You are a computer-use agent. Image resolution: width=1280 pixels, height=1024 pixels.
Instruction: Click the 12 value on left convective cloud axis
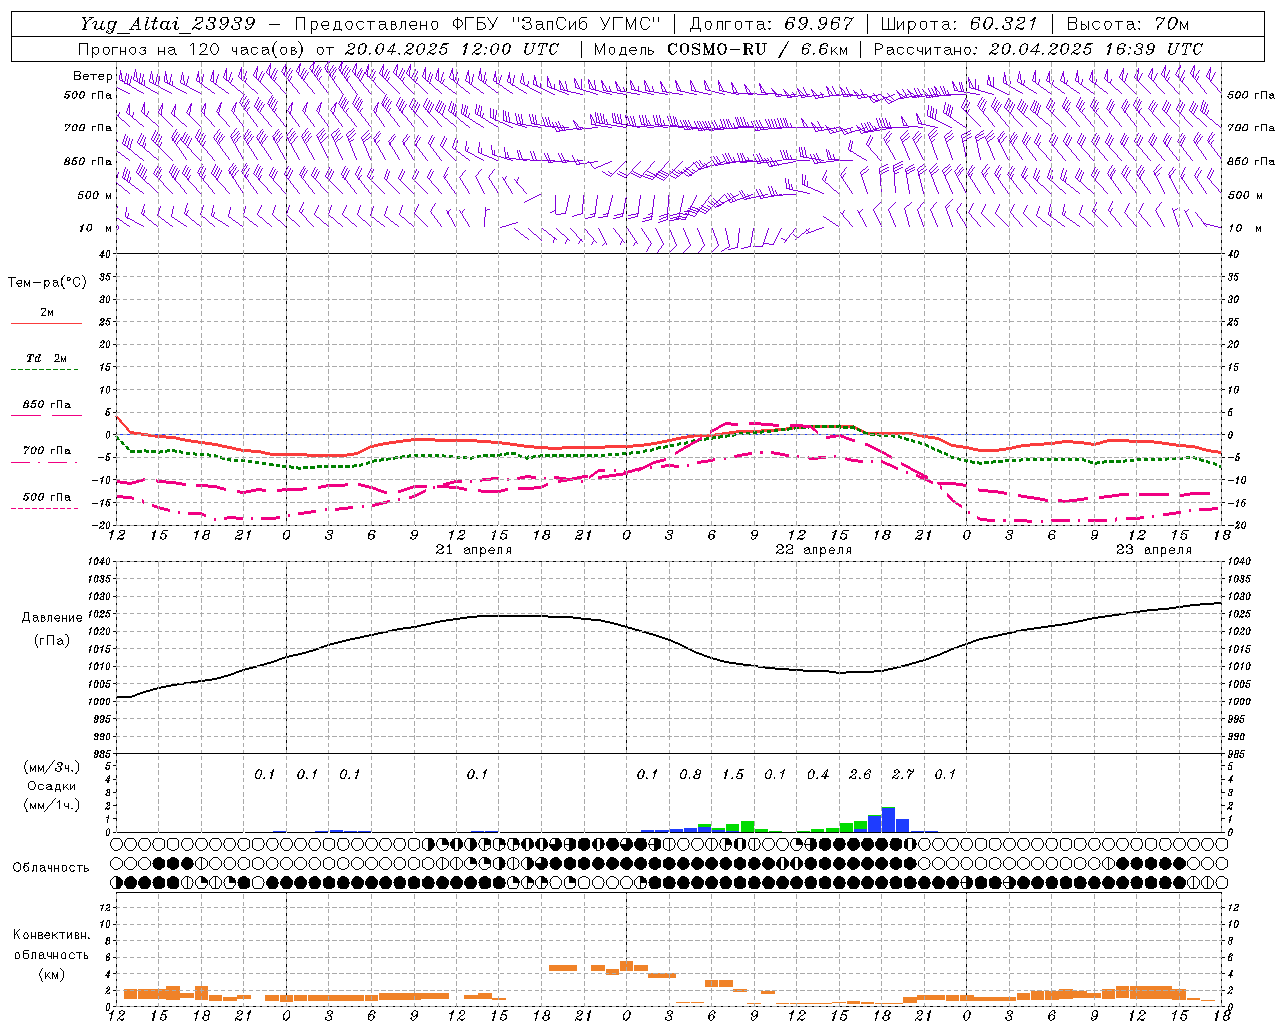[x=105, y=907]
